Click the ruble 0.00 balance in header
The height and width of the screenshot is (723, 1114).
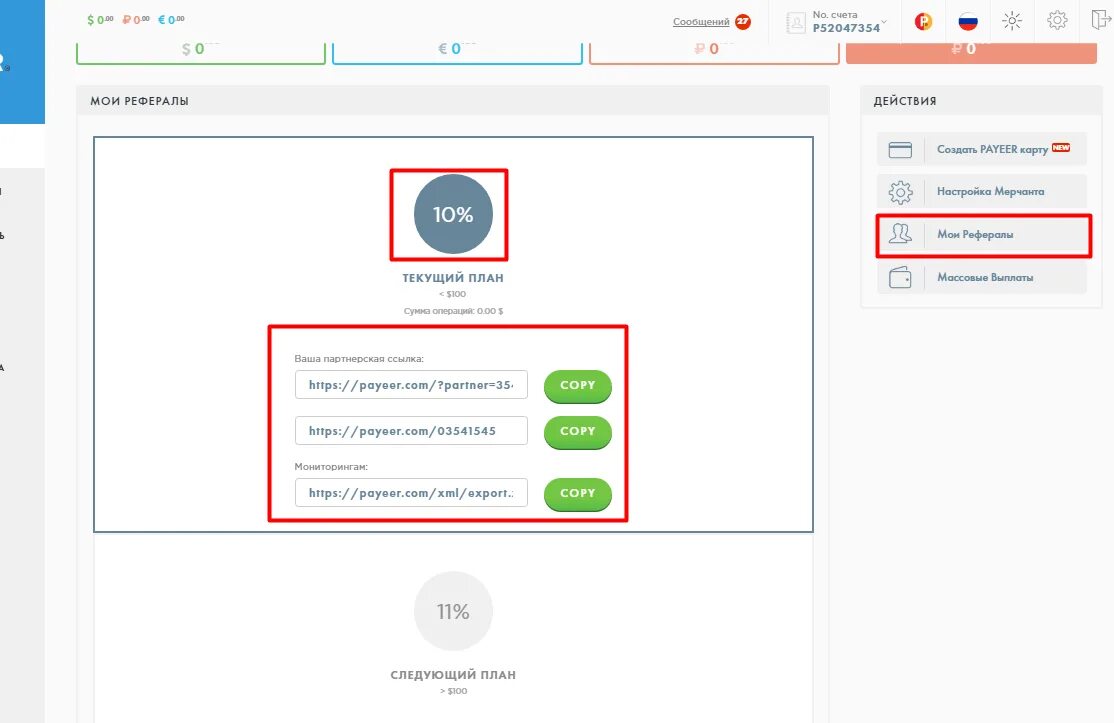(x=136, y=20)
